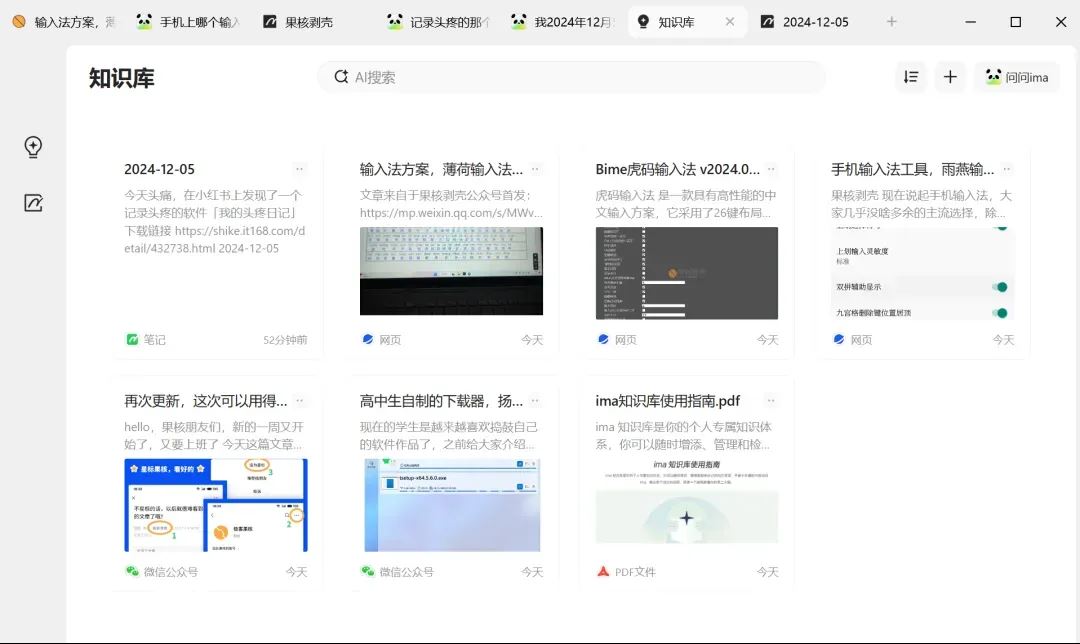
Task: Select the lightbulb sparkle icon in left sidebar
Action: coord(33,146)
